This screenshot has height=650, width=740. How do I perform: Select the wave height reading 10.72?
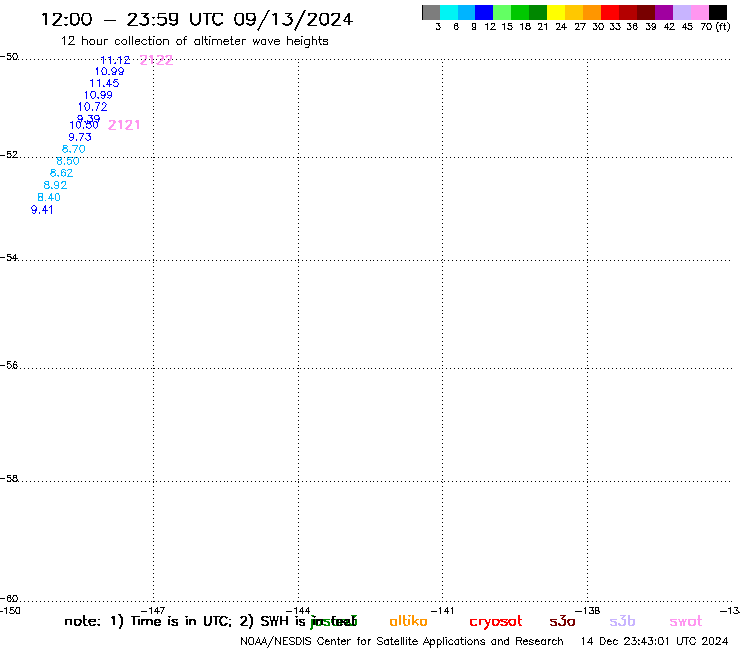[92, 107]
